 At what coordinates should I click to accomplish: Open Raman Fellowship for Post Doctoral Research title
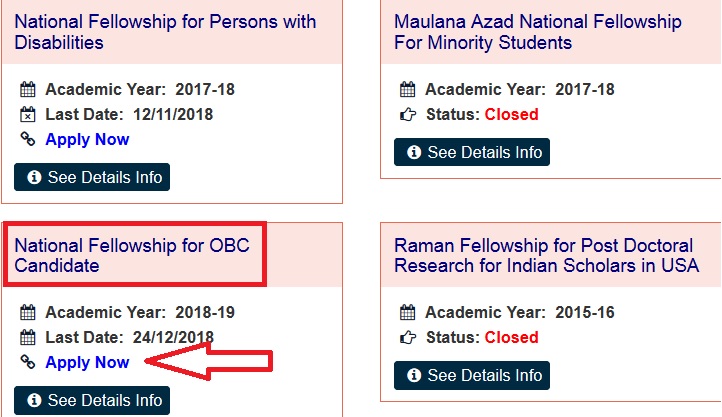point(547,255)
